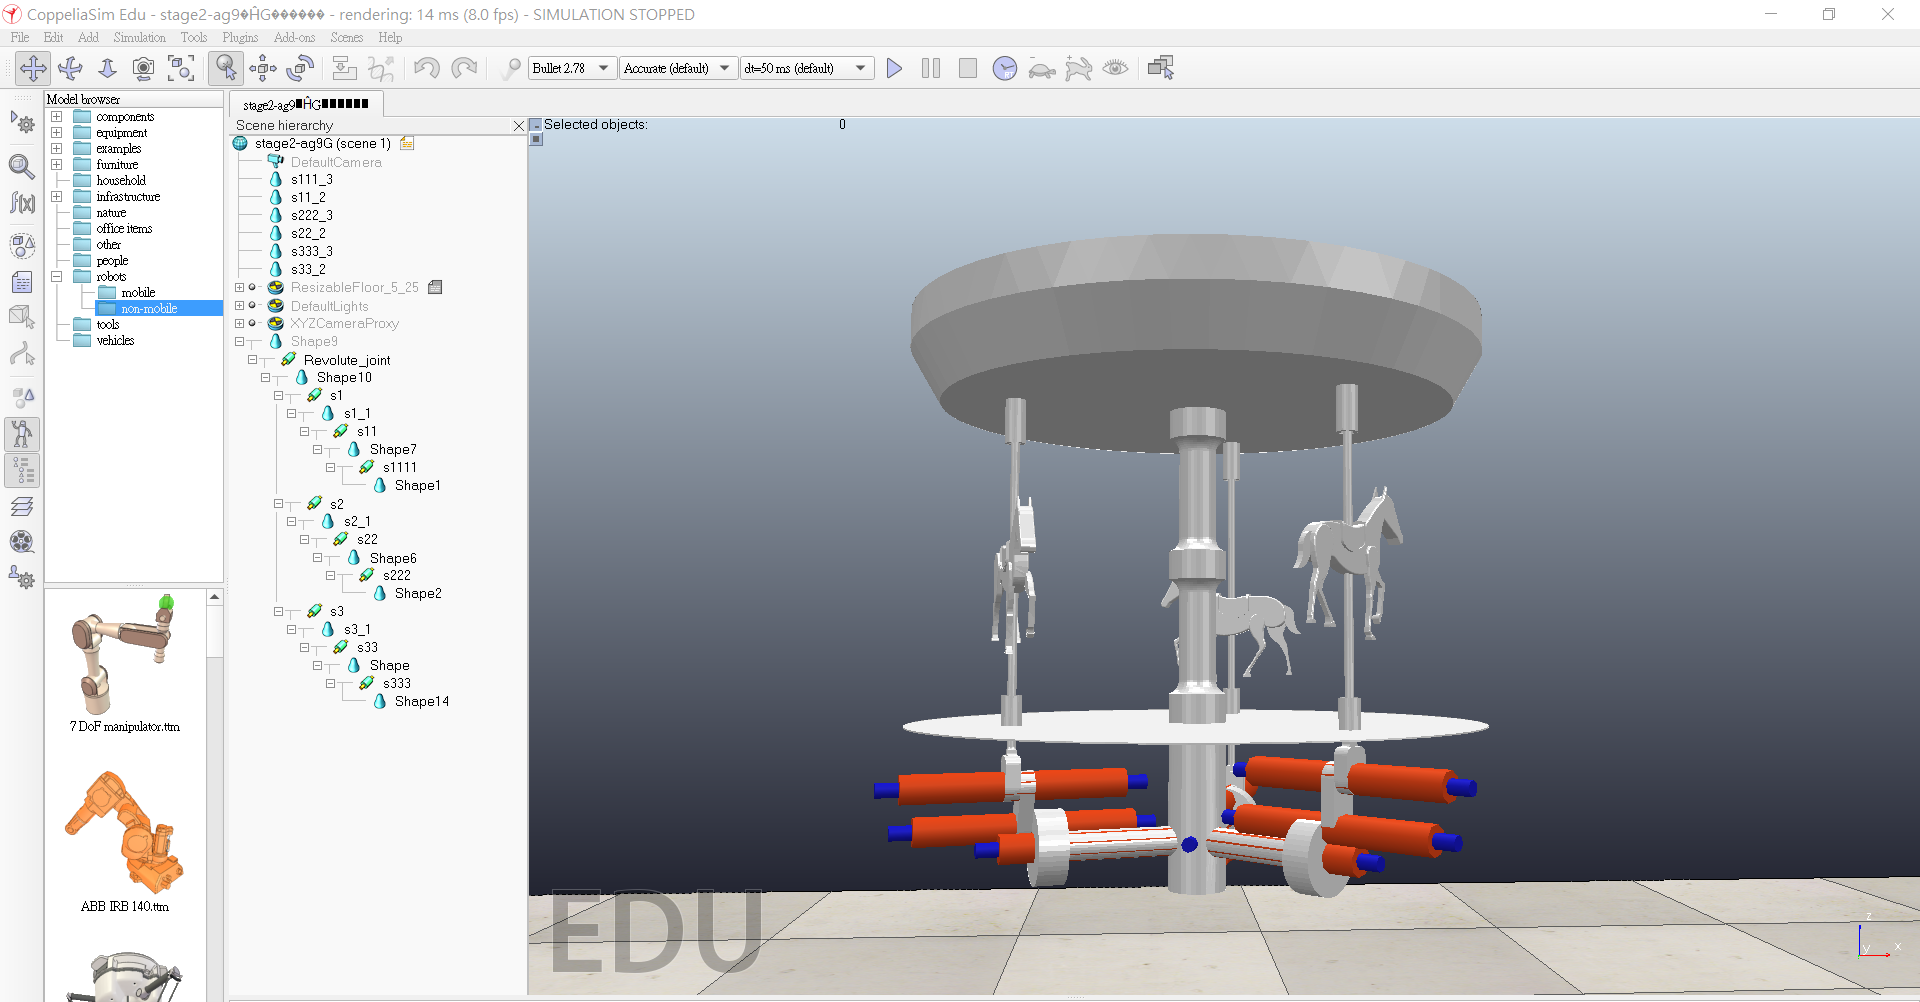The height and width of the screenshot is (1002, 1920).
Task: Activate object/item shift tool
Action: tap(263, 68)
